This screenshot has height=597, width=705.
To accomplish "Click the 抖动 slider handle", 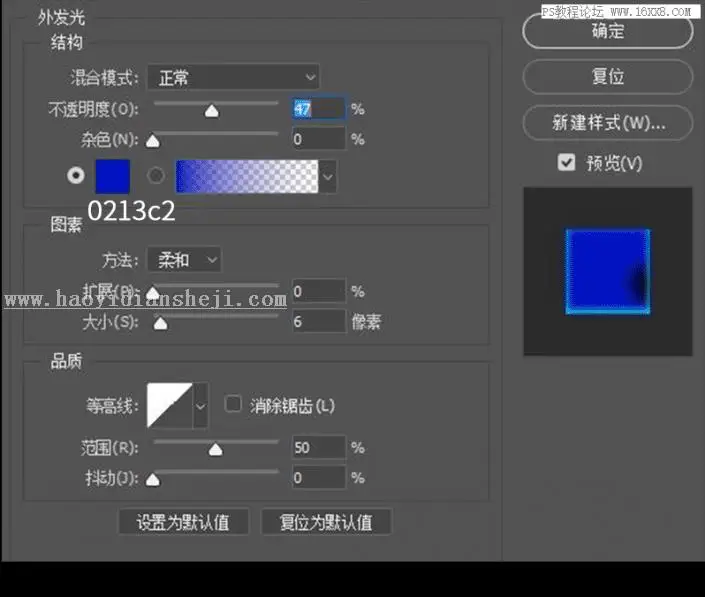I will (x=153, y=479).
